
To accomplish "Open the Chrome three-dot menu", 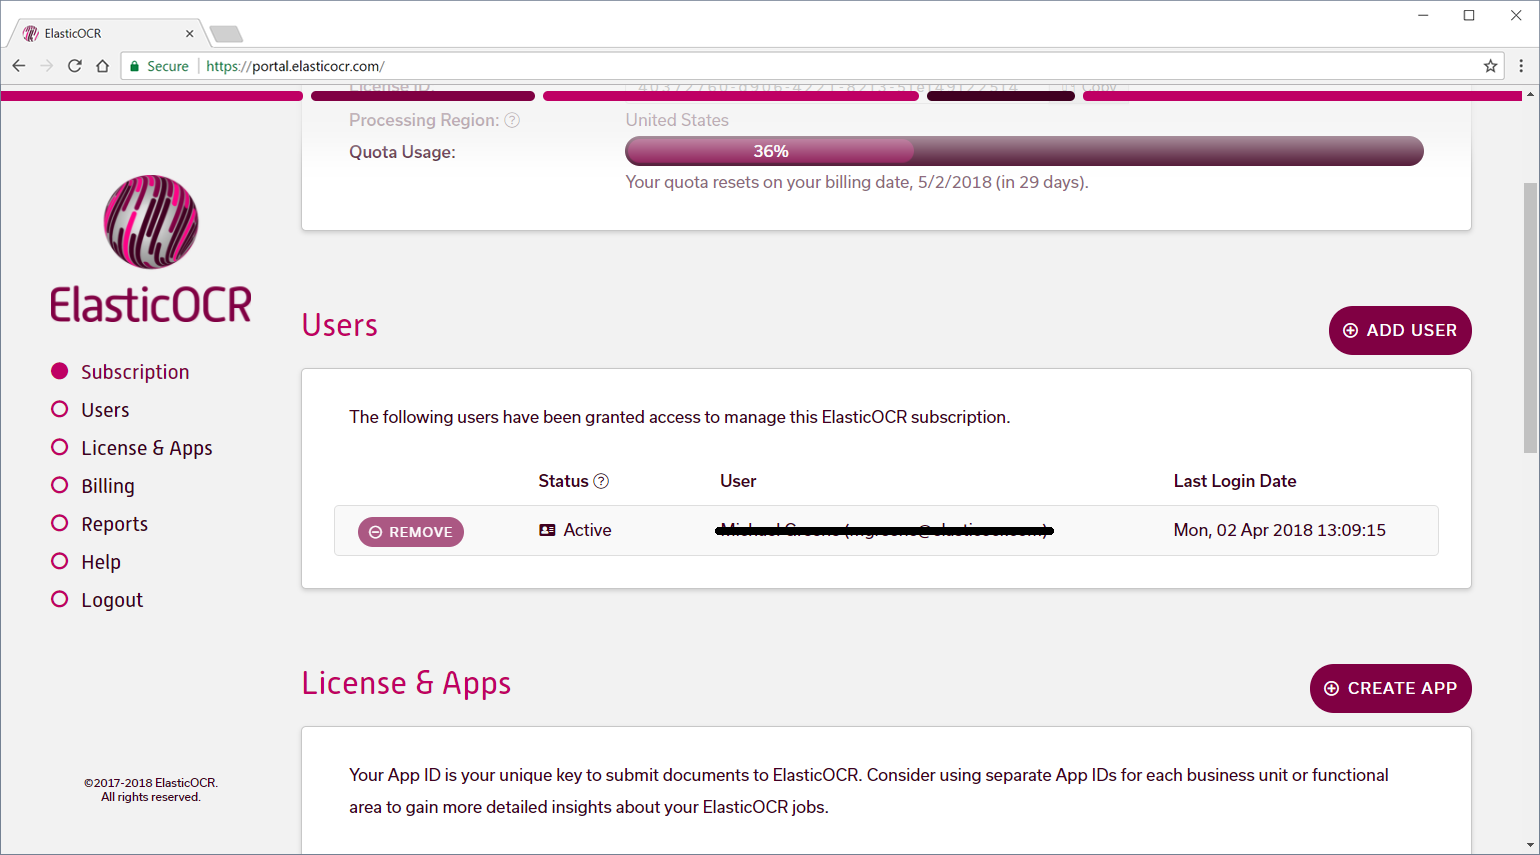I will [x=1521, y=66].
